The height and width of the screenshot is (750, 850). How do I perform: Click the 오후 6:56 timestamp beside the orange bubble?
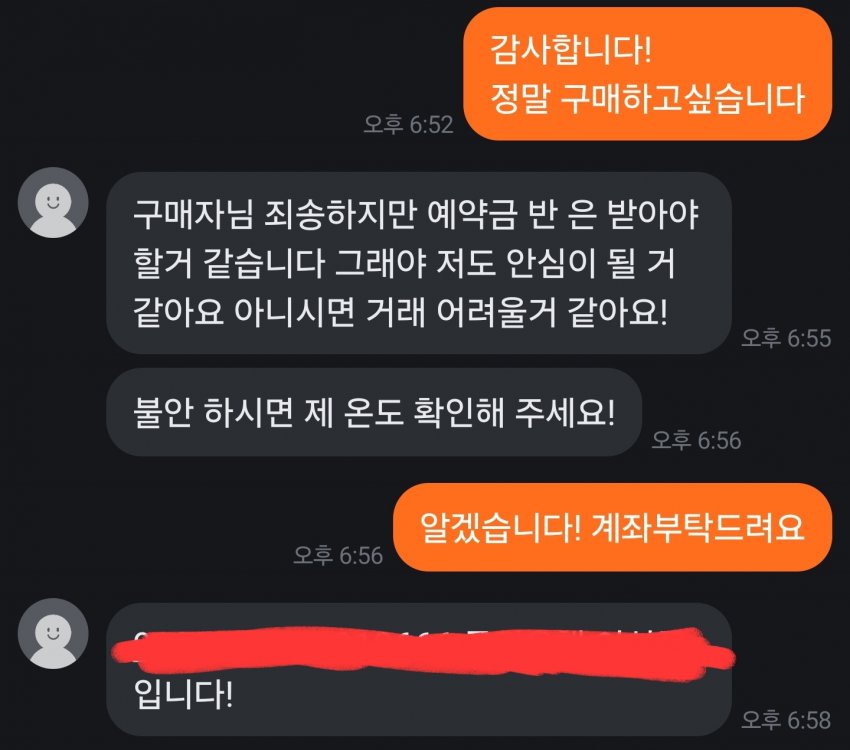pos(338,555)
